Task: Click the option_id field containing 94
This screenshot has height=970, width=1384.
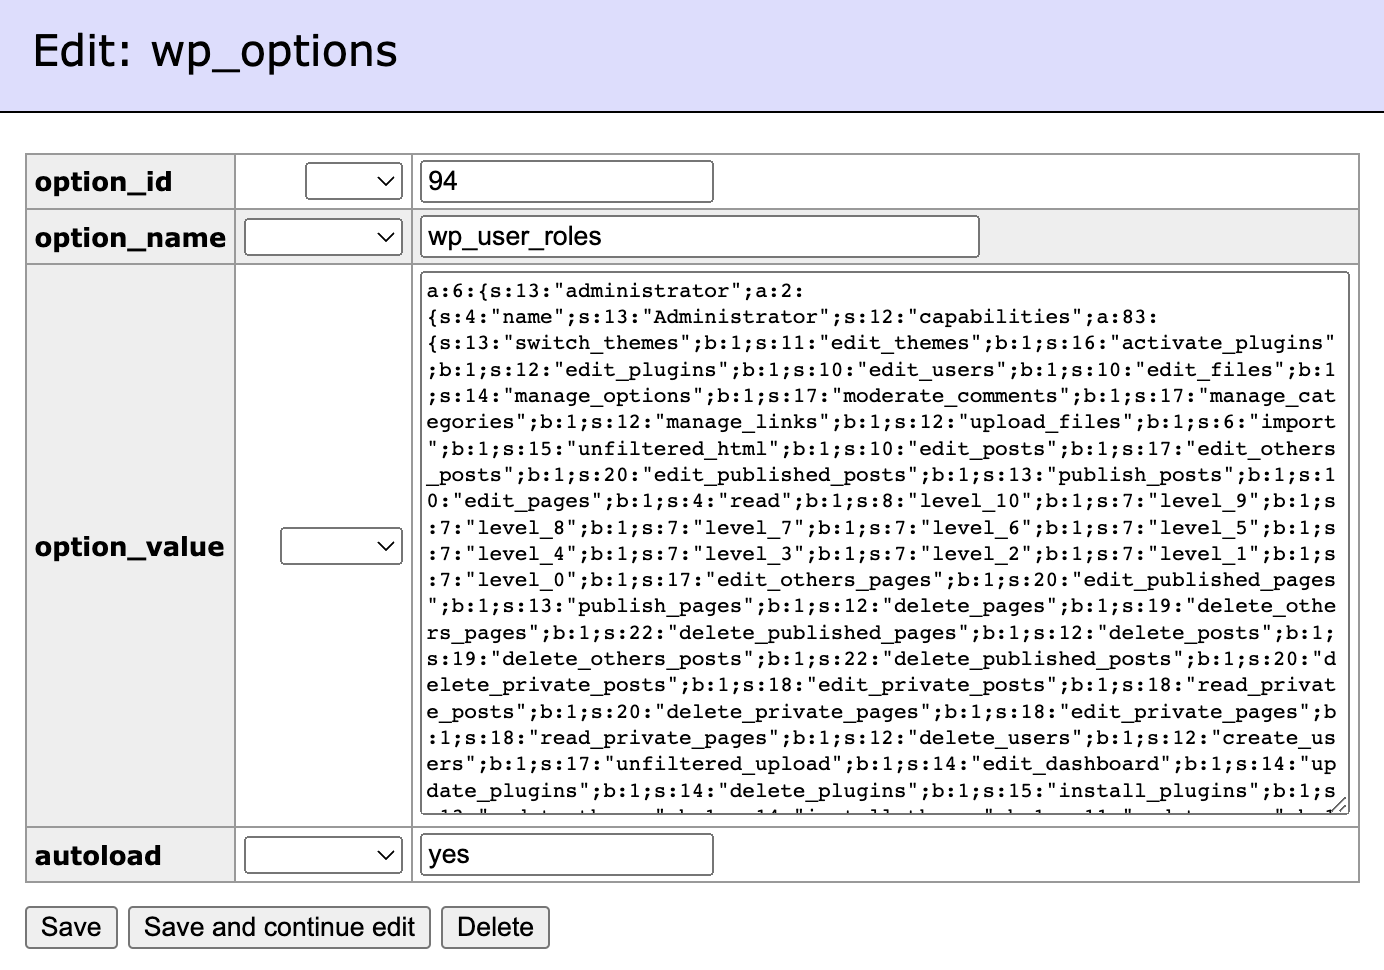Action: 566,181
